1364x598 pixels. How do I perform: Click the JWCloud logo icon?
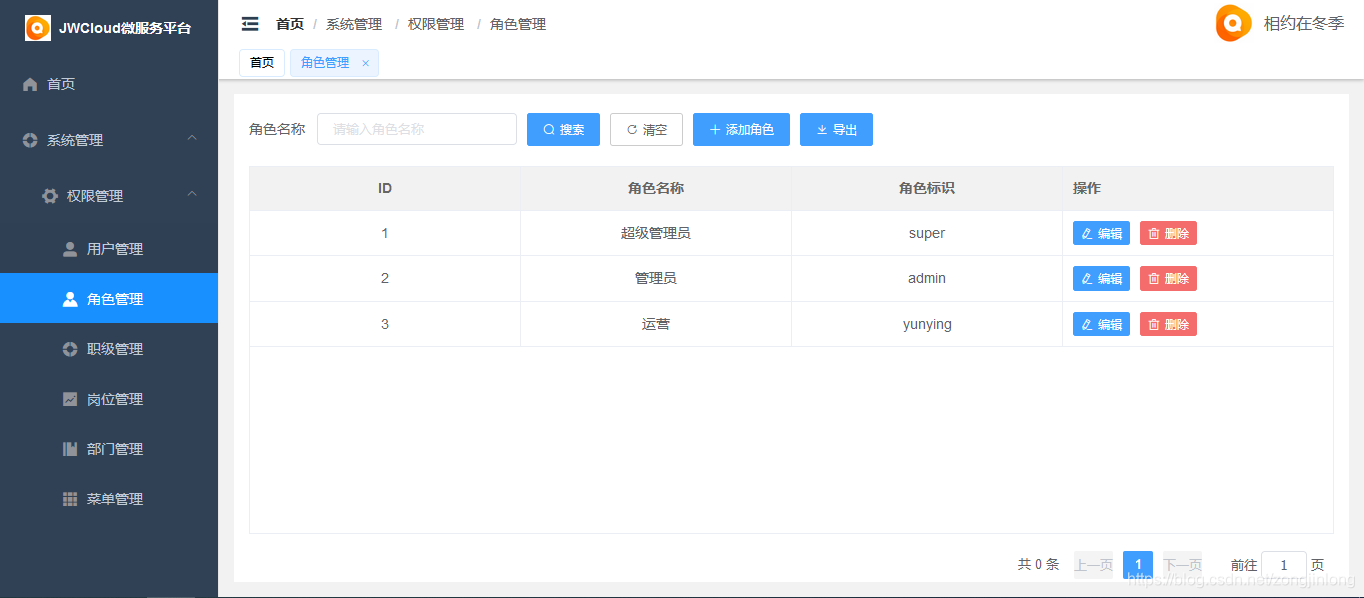38,28
